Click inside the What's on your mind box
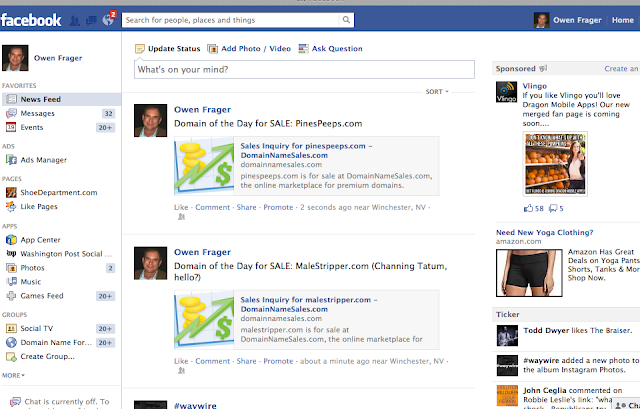 pos(304,69)
